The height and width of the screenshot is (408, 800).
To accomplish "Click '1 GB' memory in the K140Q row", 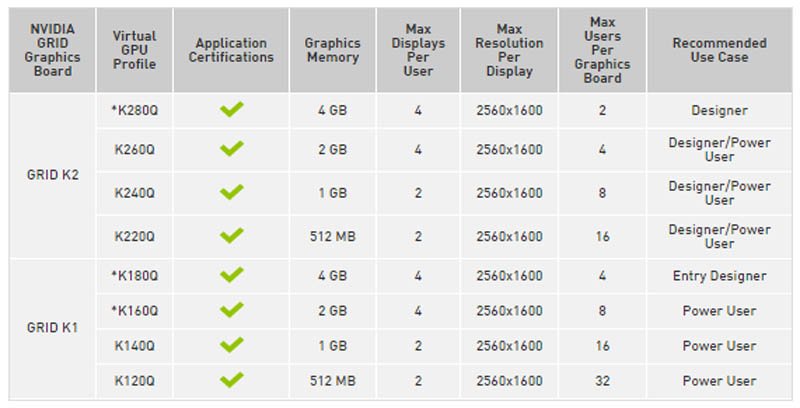I will 333,346.
